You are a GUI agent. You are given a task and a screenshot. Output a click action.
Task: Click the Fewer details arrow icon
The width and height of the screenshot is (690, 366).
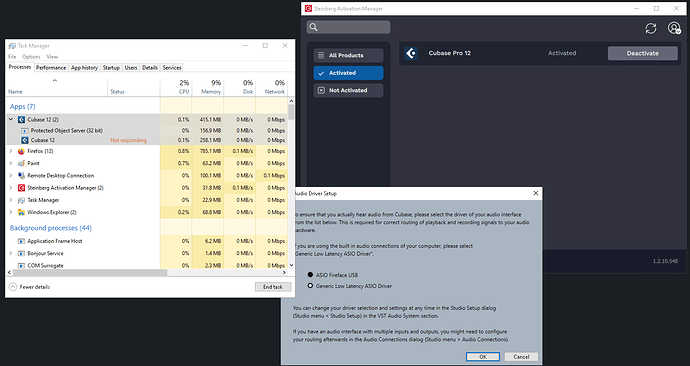point(13,287)
